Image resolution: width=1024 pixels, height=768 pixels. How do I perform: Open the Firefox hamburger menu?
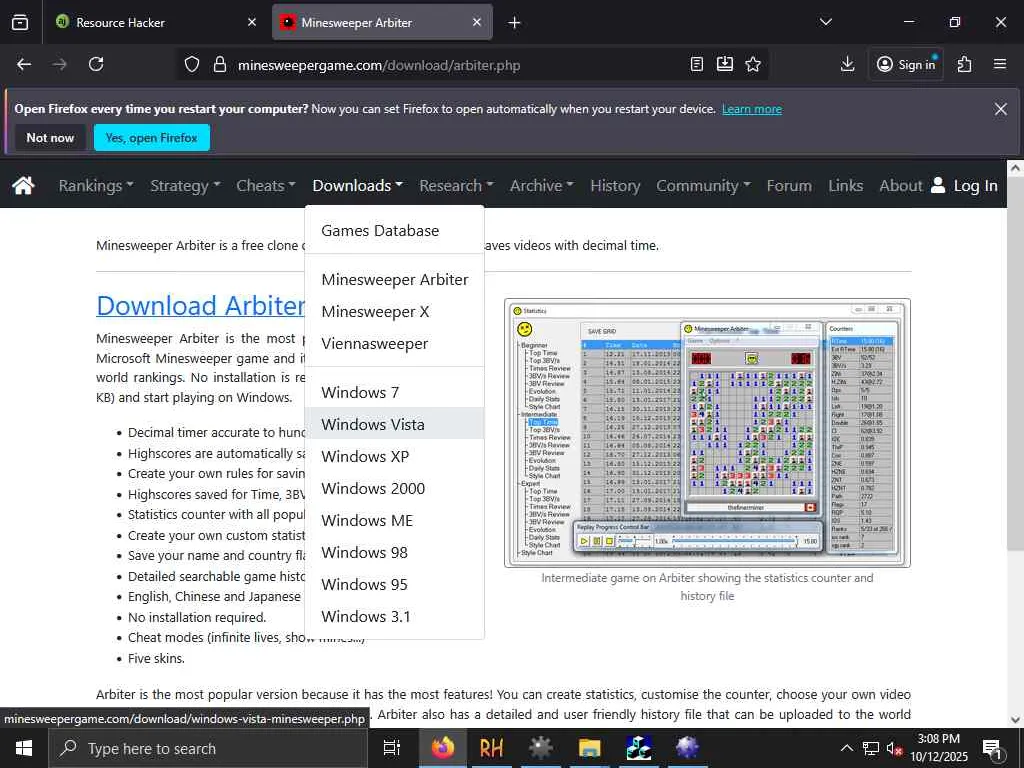pos(1000,64)
